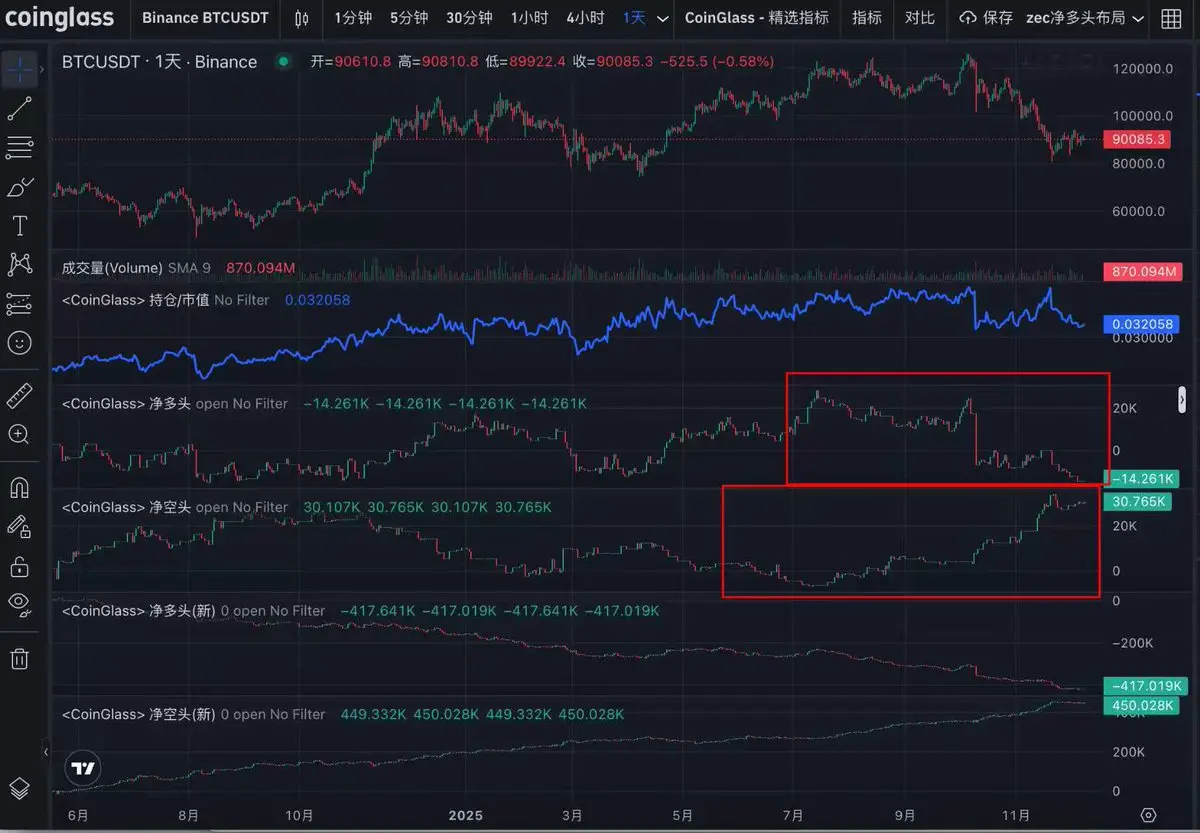Expand the timeframe dropdown arrow

662,18
